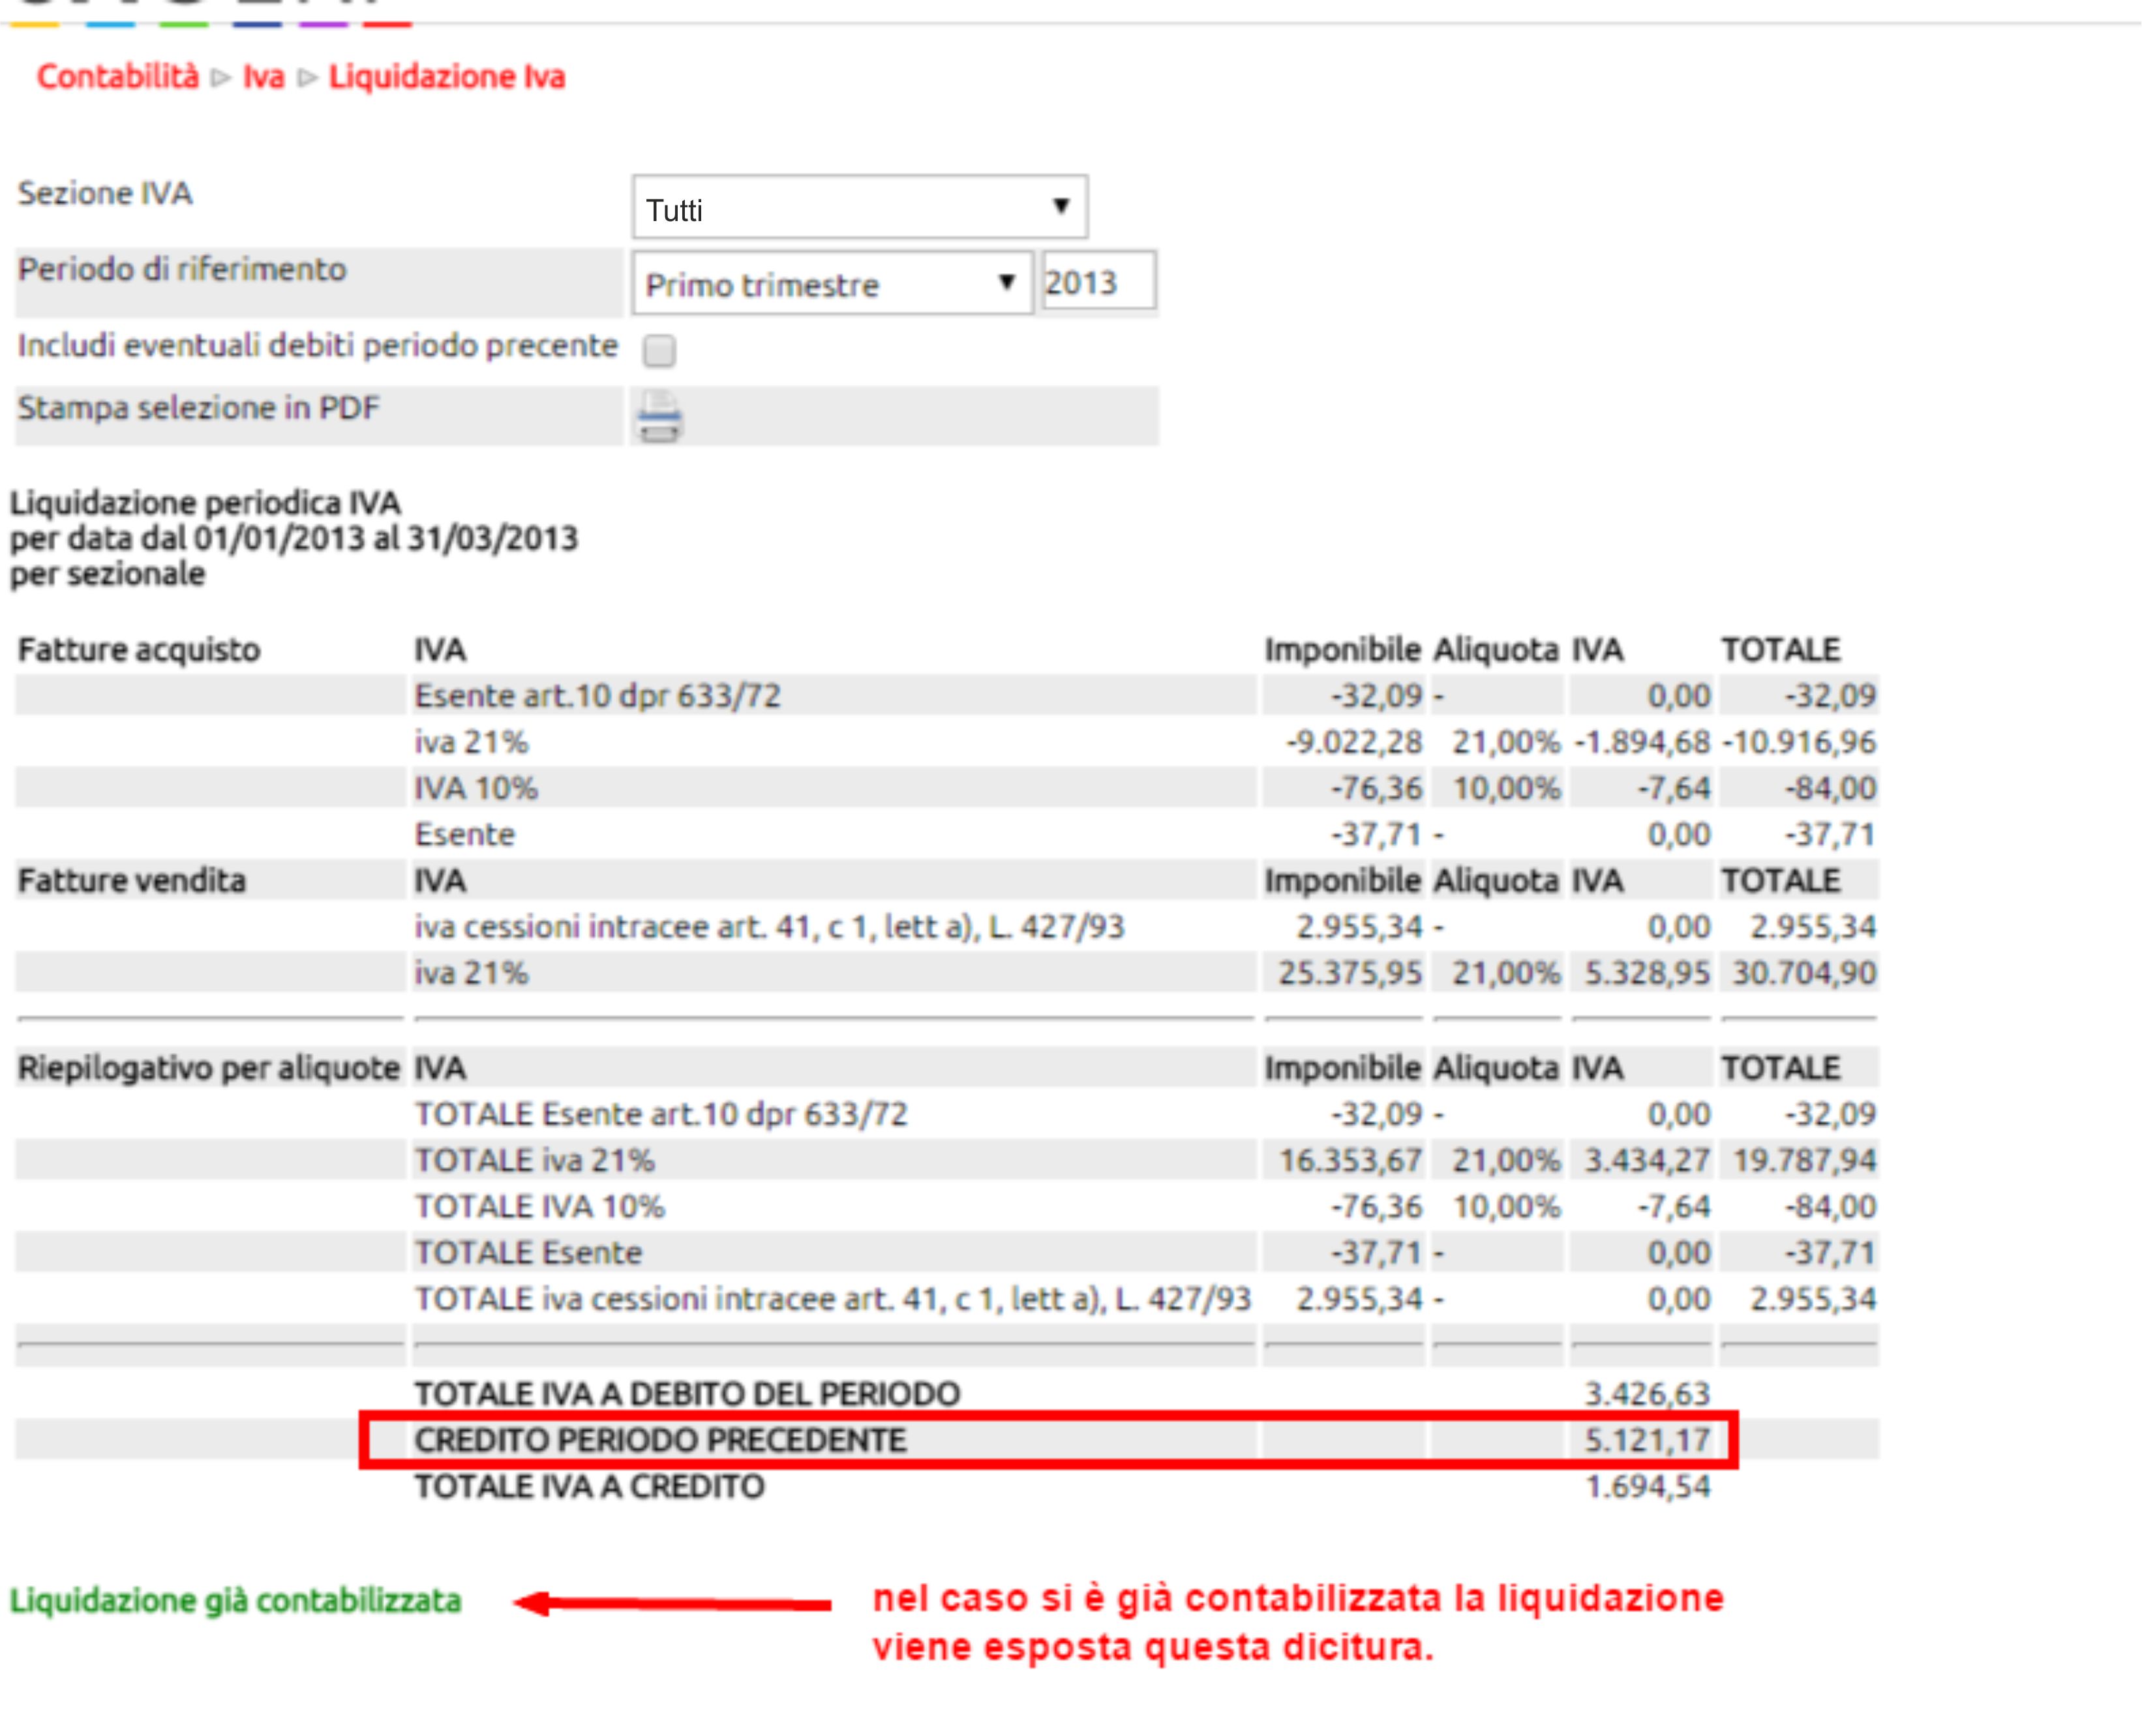The image size is (2142, 1736).
Task: Enable Includi eventuali debiti periodo precente checkbox
Action: click(x=659, y=351)
